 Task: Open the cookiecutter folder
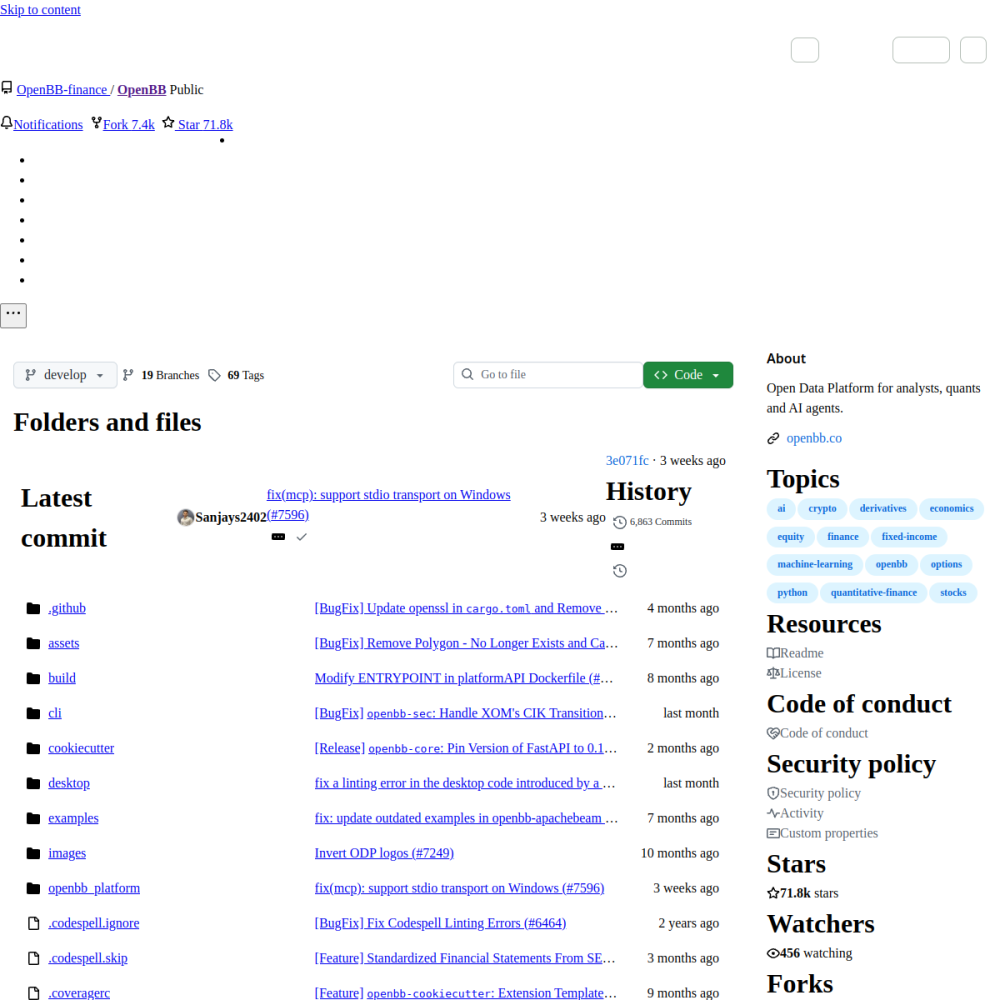click(81, 749)
